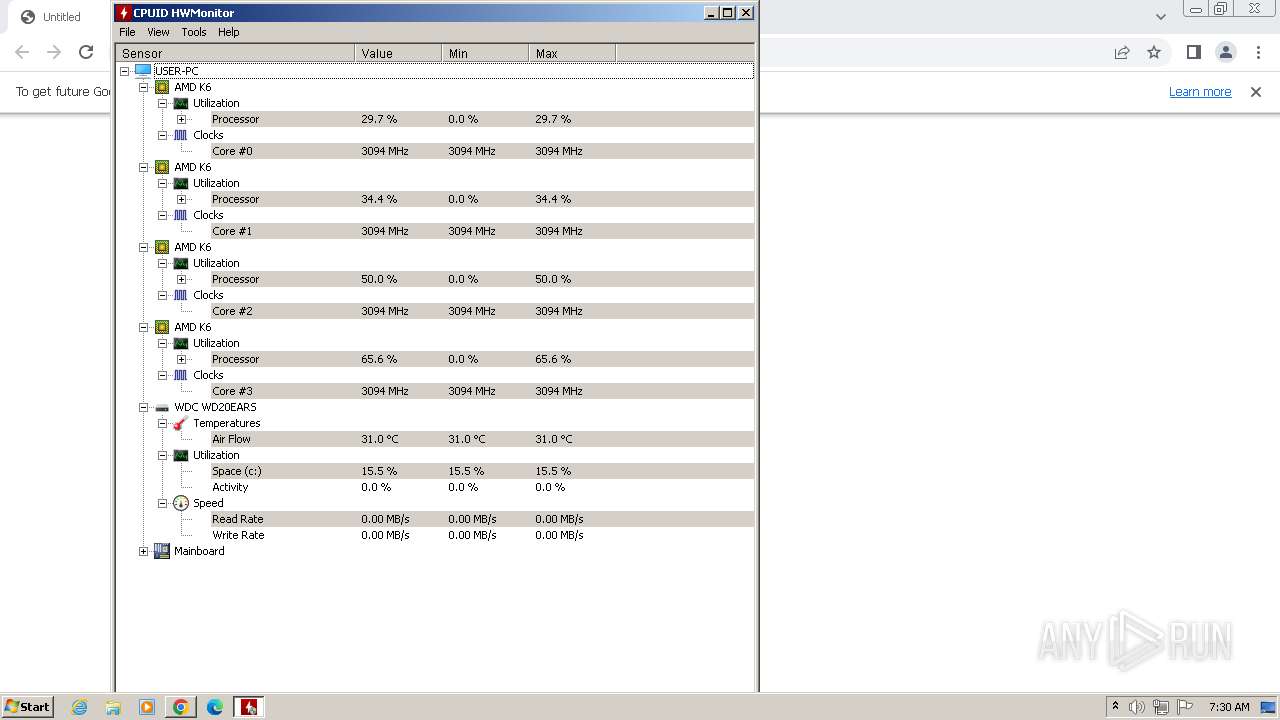The height and width of the screenshot is (720, 1280).
Task: Click Clocks icon above Core #3
Action: pos(180,375)
